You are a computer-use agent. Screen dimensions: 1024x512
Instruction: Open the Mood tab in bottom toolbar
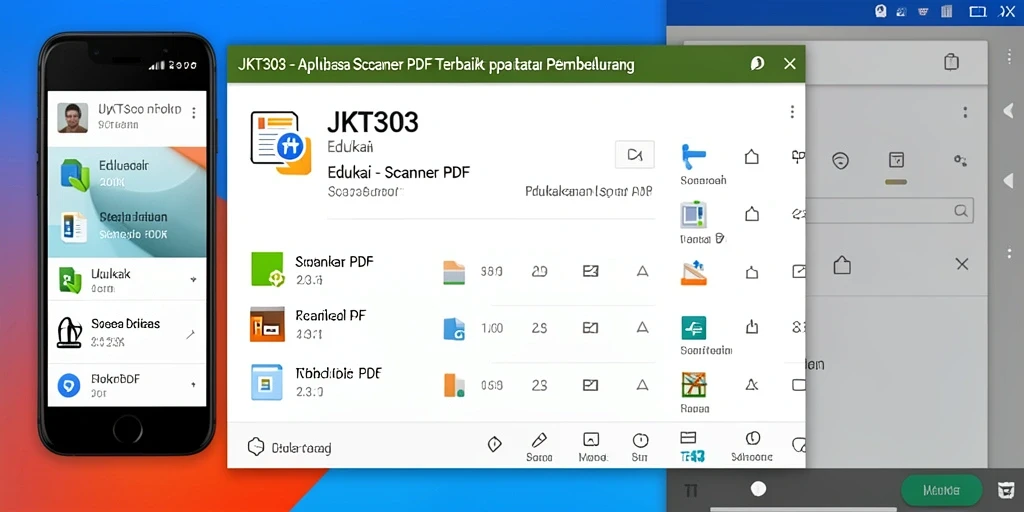point(591,446)
